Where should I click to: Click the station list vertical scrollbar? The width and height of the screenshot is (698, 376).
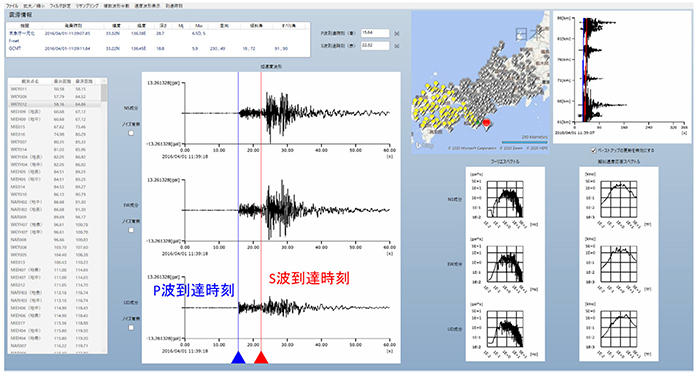104,216
